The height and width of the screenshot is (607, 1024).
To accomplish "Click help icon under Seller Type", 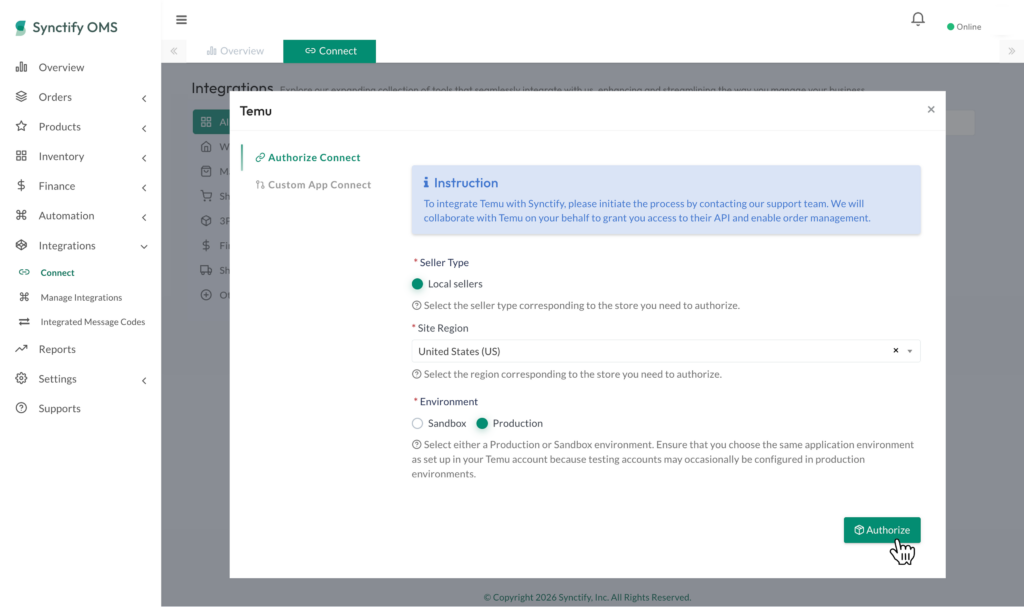I will pos(416,305).
